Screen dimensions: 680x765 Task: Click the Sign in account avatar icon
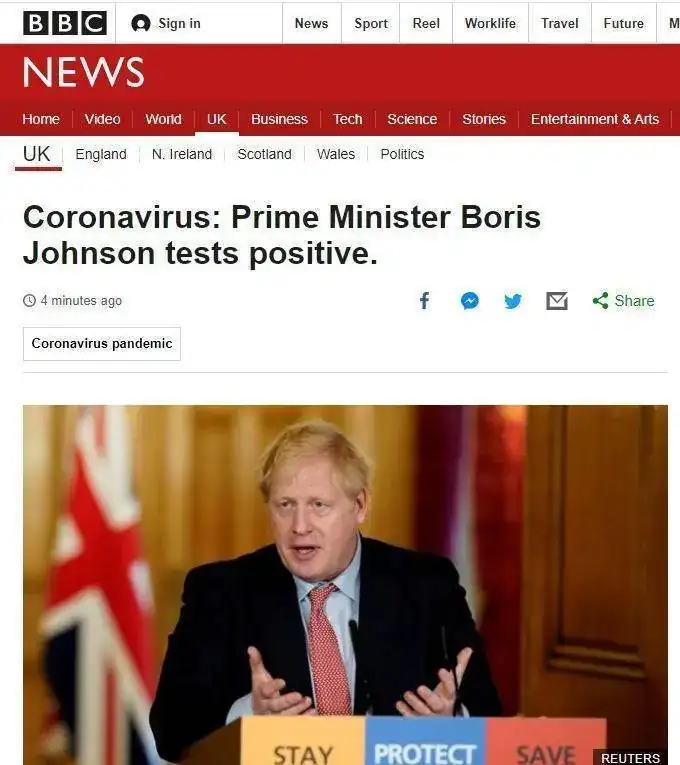[x=141, y=23]
